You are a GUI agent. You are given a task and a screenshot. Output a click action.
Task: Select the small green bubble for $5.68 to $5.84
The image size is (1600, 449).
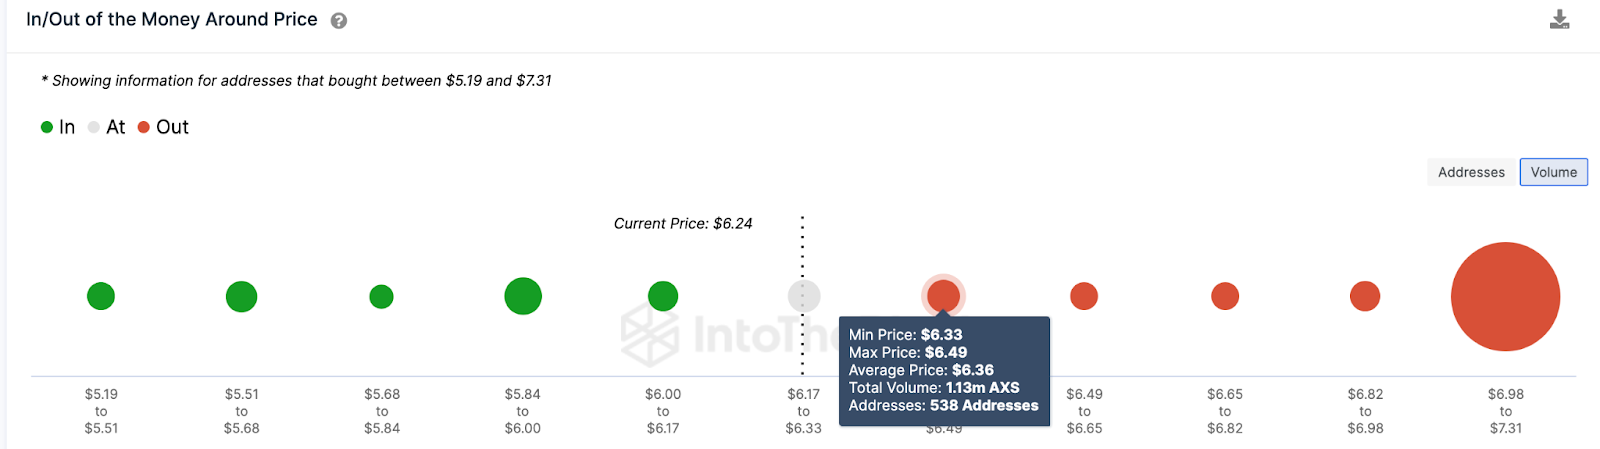381,296
